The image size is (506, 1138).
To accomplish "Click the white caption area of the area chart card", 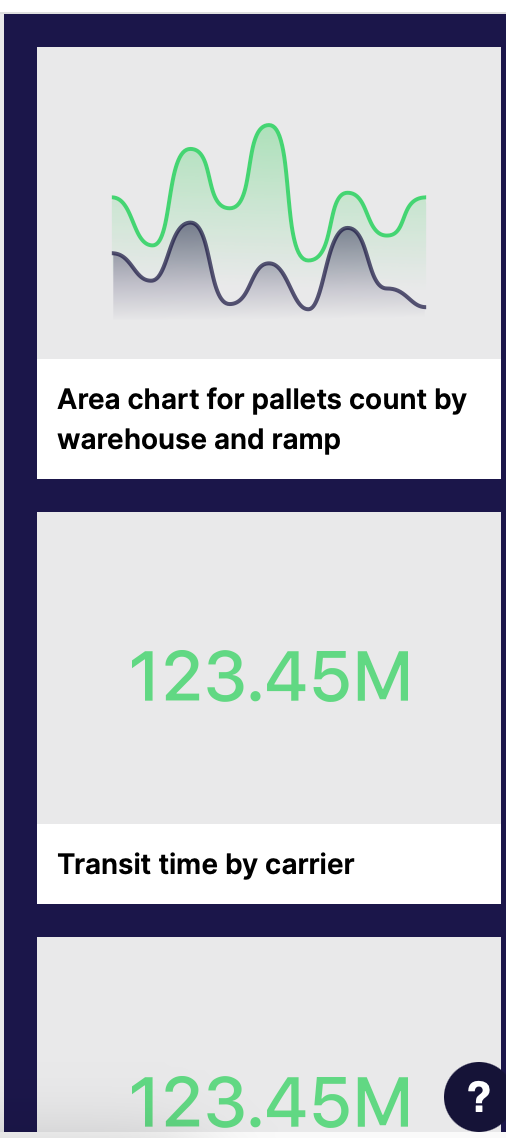I will (x=269, y=419).
